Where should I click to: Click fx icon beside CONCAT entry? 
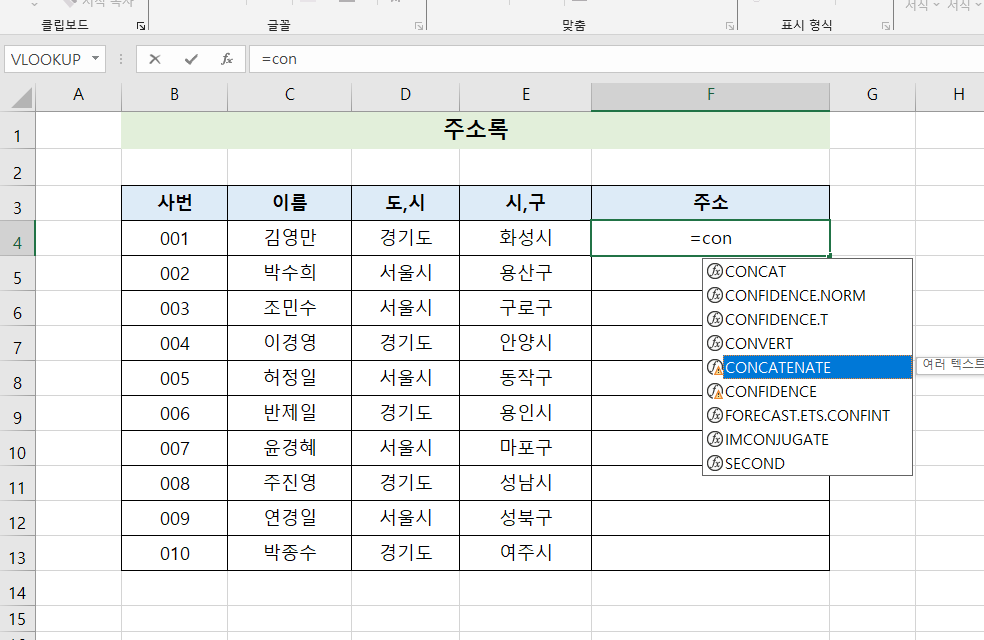click(x=715, y=271)
